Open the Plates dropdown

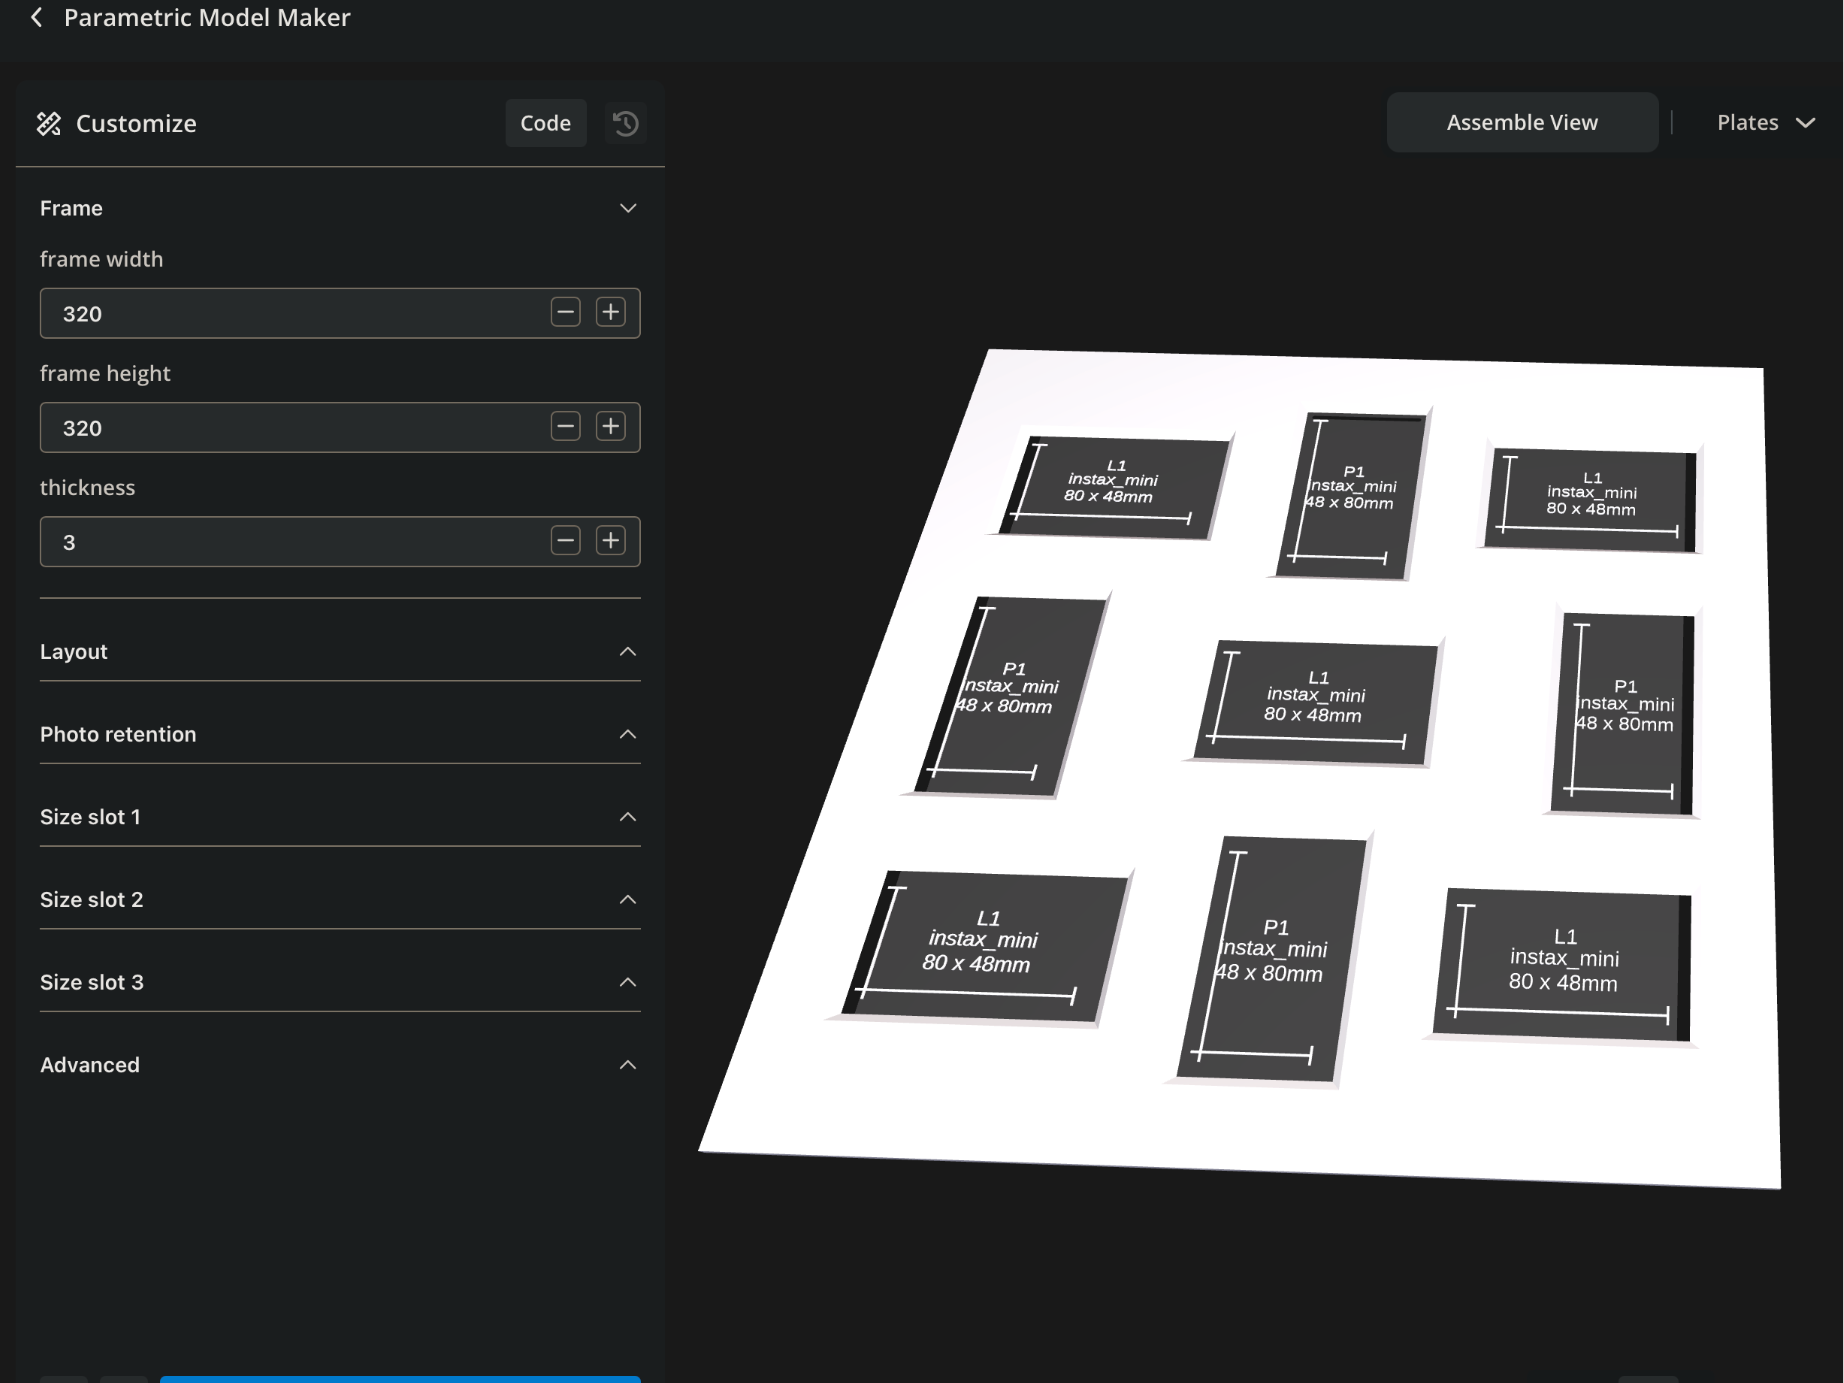coord(1766,122)
